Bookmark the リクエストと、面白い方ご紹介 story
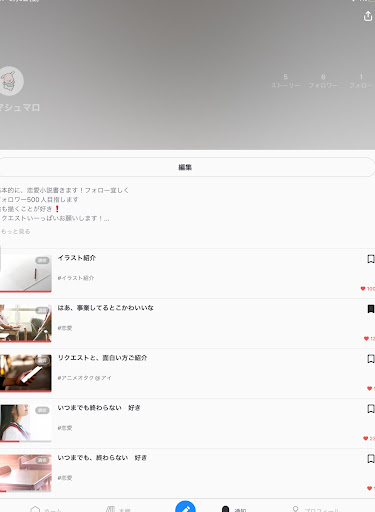This screenshot has height=512, width=375. [370, 359]
